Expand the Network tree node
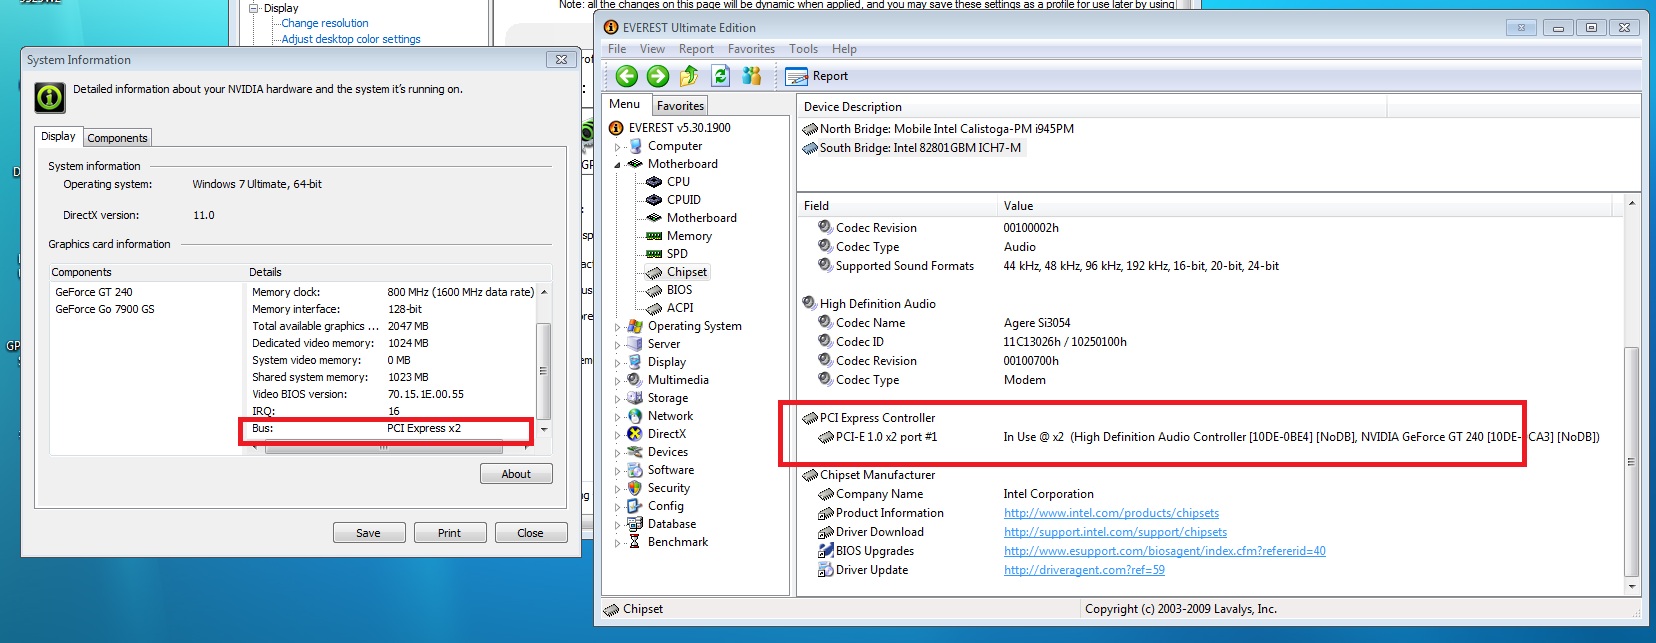 pyautogui.click(x=617, y=417)
